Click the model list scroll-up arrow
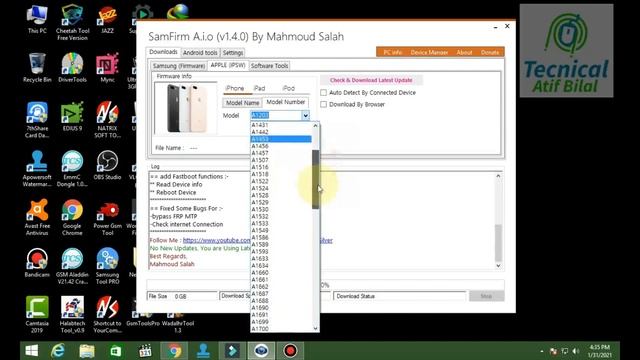Viewport: 640px width, 360px height. pos(316,126)
